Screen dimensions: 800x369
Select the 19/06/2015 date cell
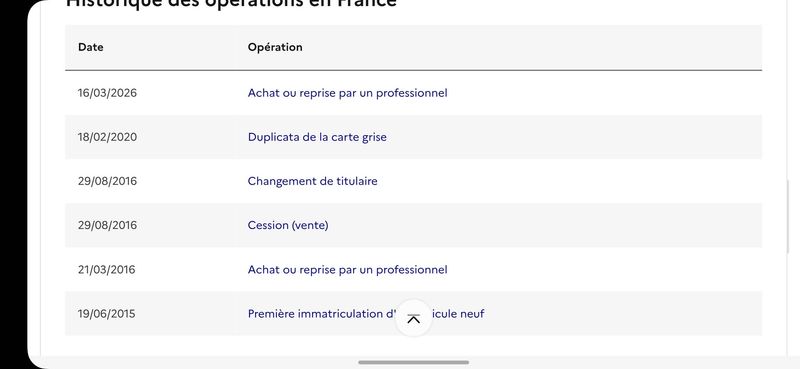[x=106, y=314]
